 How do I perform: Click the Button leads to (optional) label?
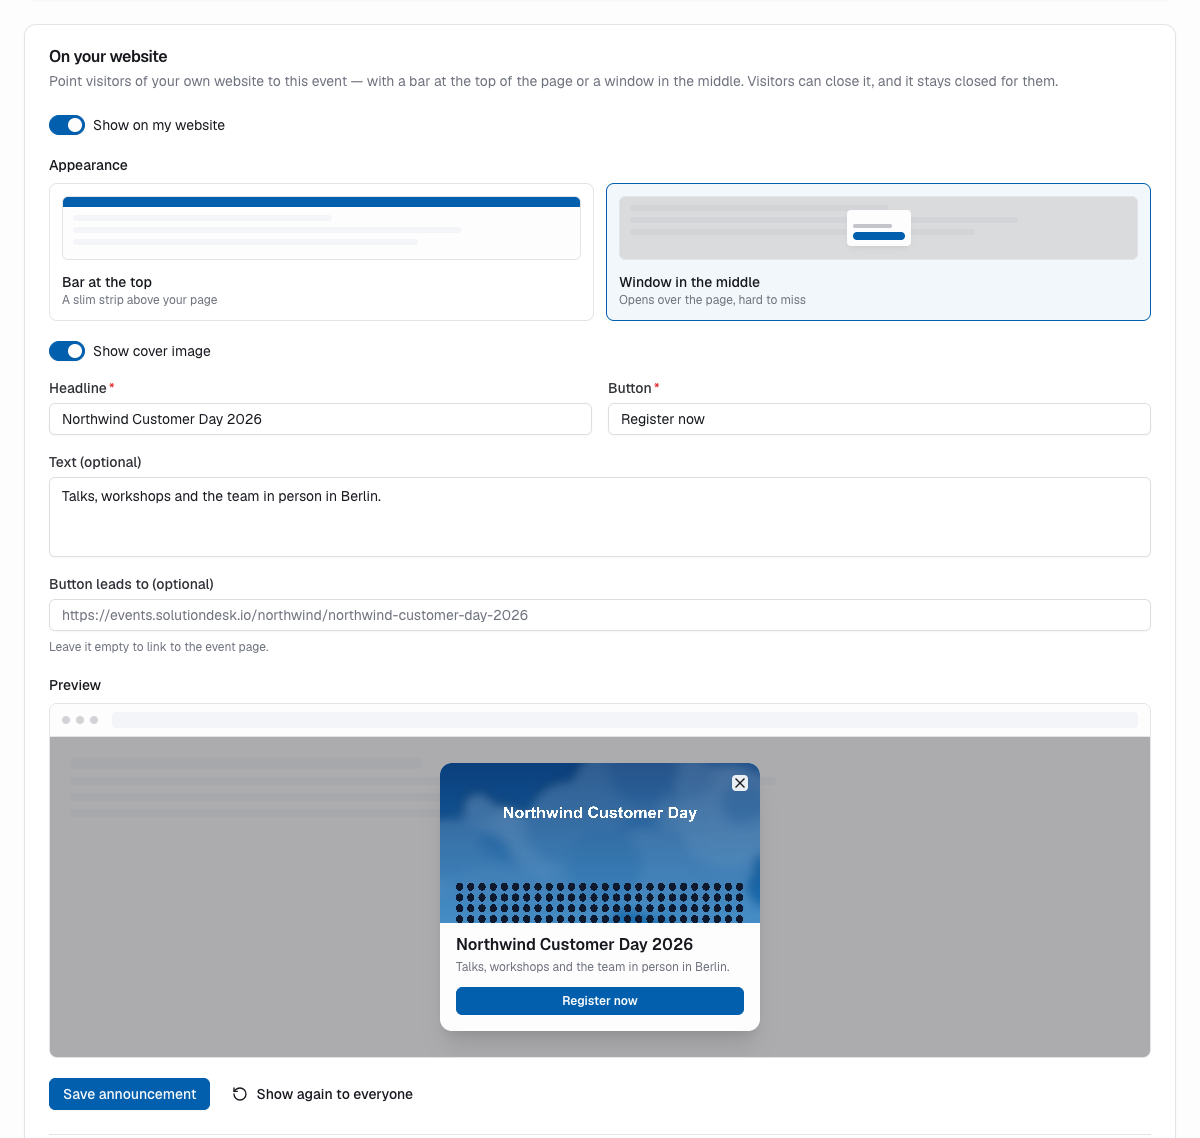(x=131, y=584)
